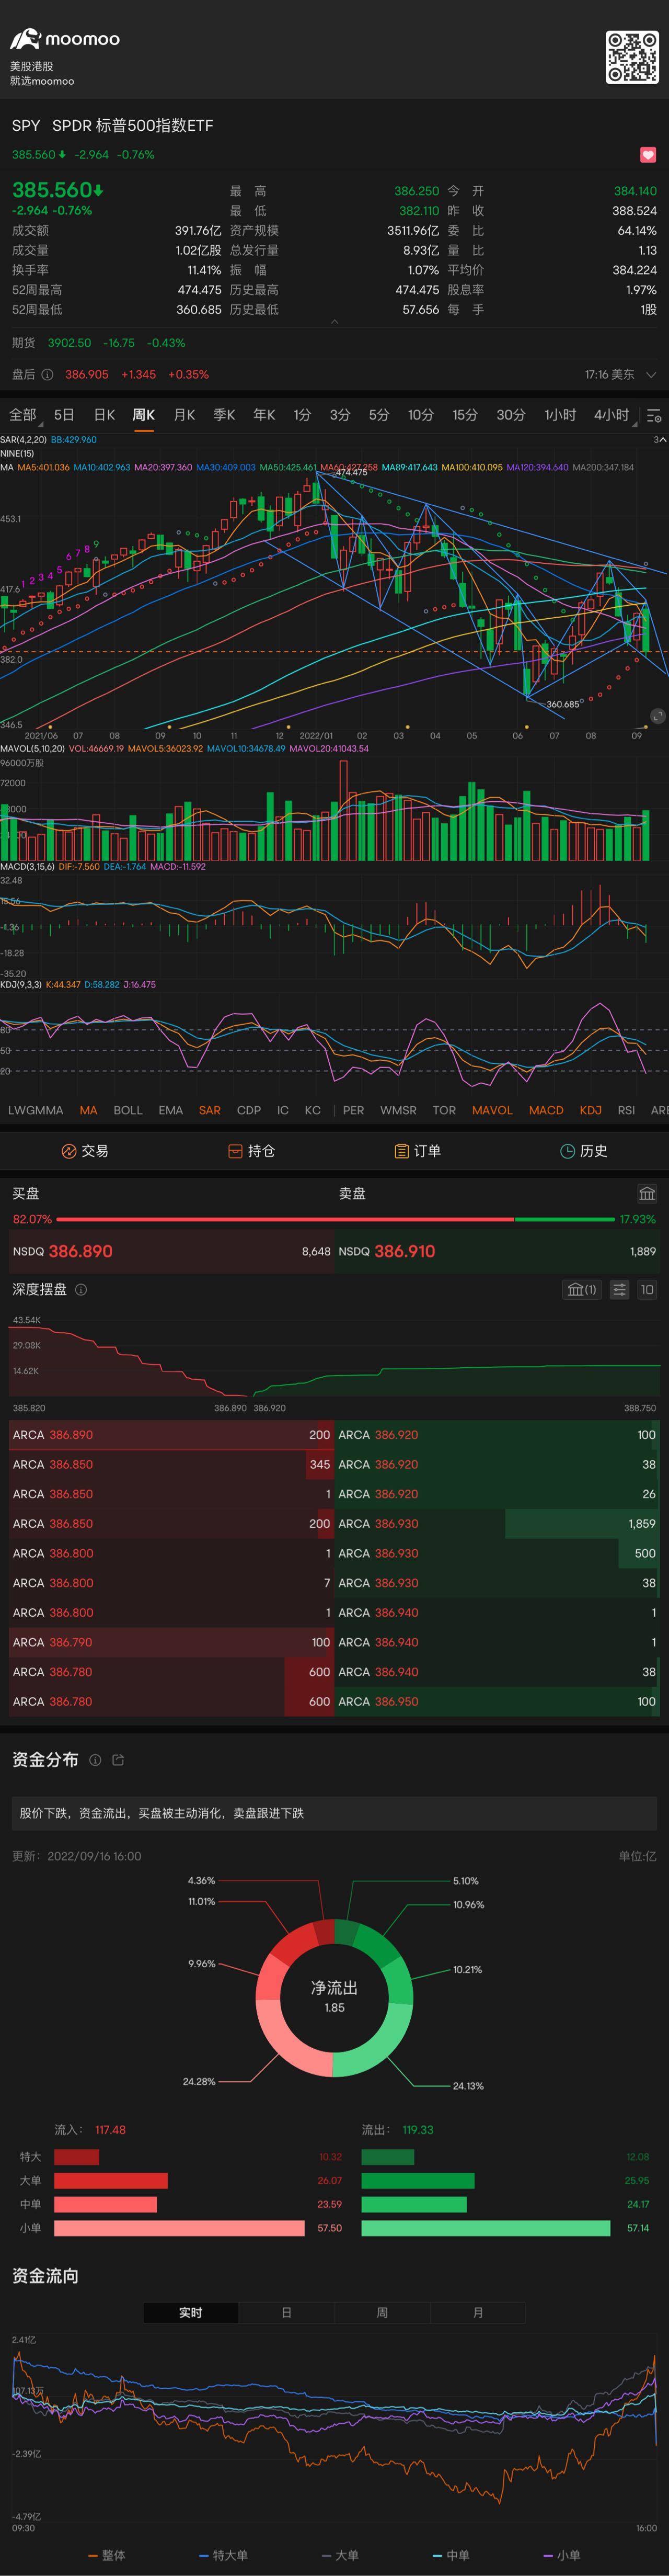The image size is (669, 2576).
Task: Open the depth book settings sliders icon
Action: point(620,1290)
